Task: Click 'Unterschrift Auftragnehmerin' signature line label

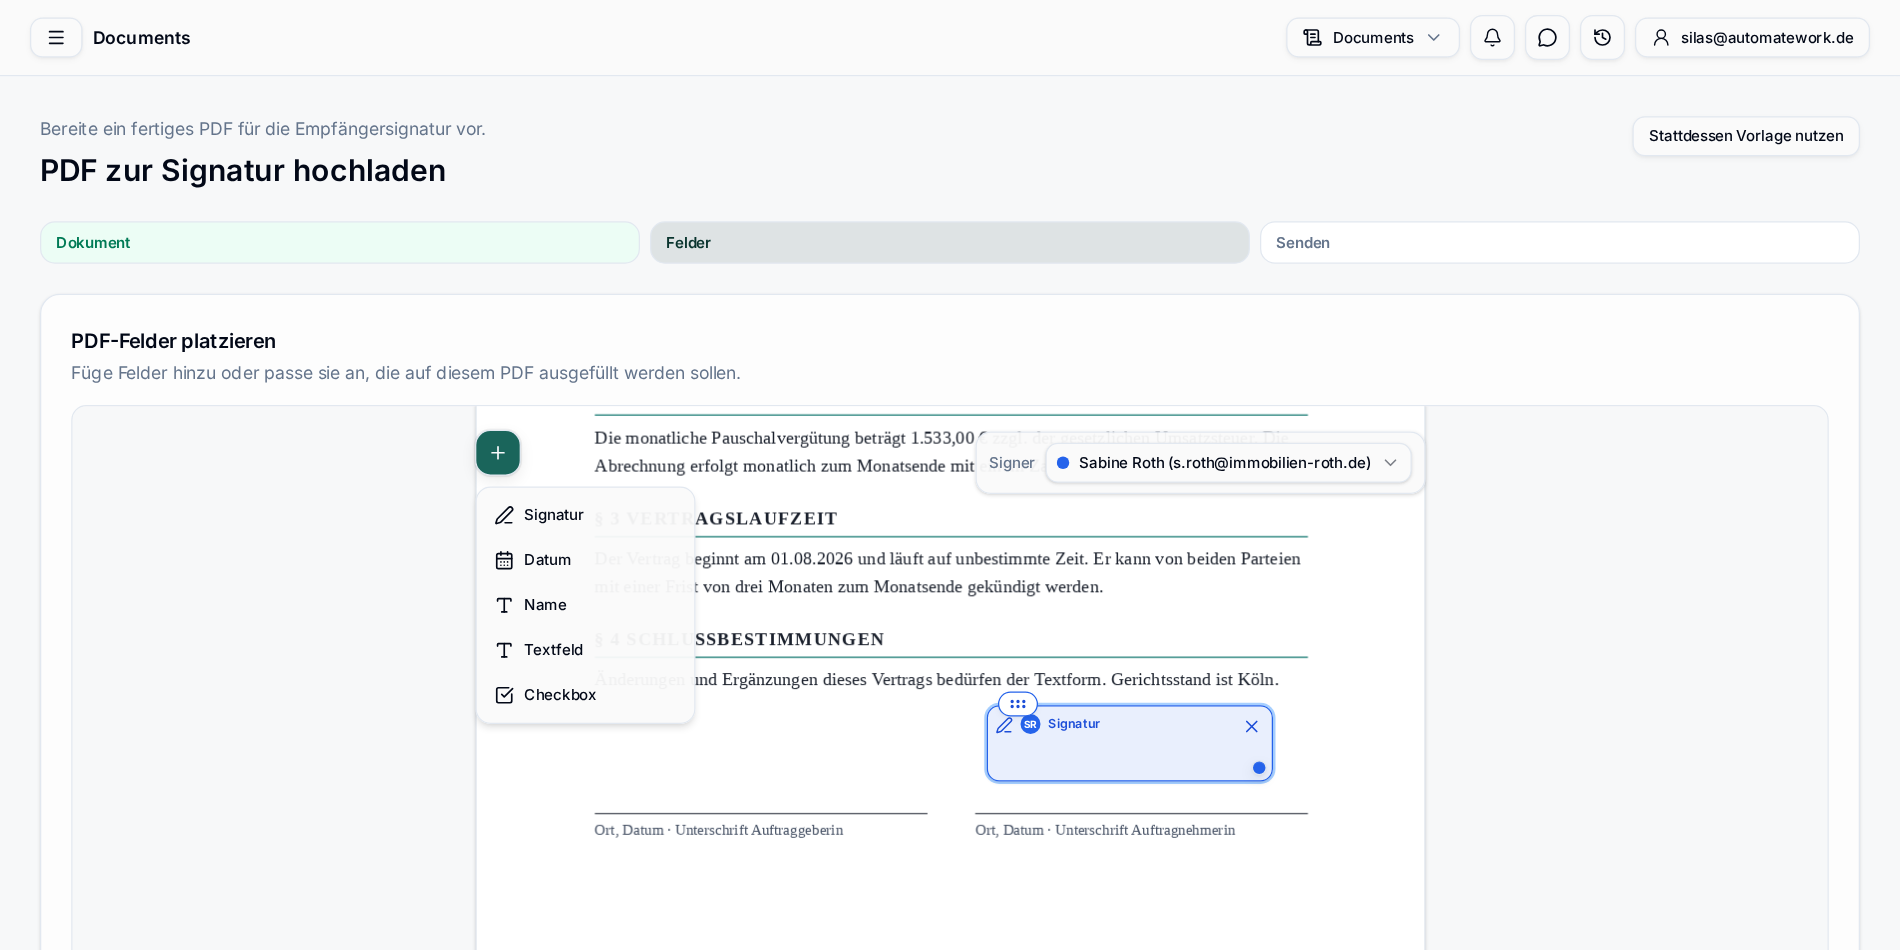Action: [1145, 830]
